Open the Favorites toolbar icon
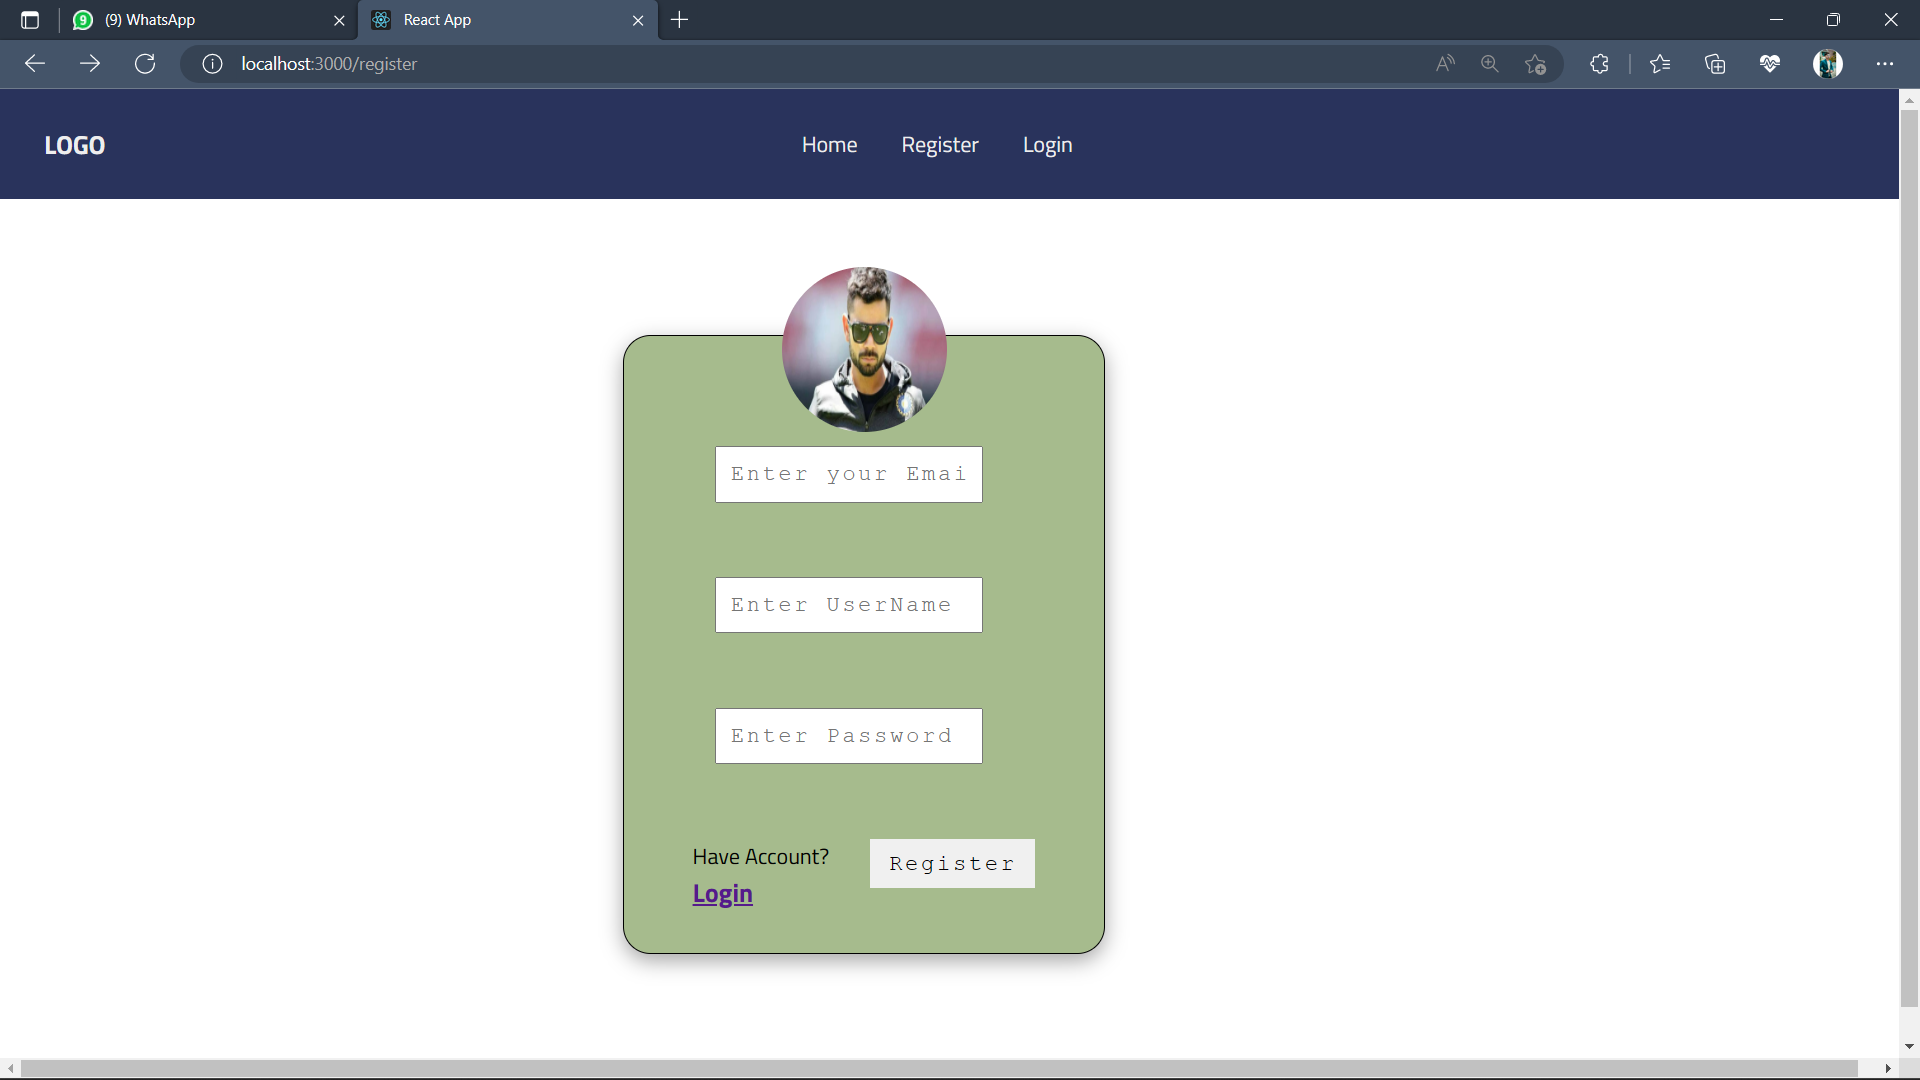This screenshot has width=1920, height=1080. tap(1660, 63)
